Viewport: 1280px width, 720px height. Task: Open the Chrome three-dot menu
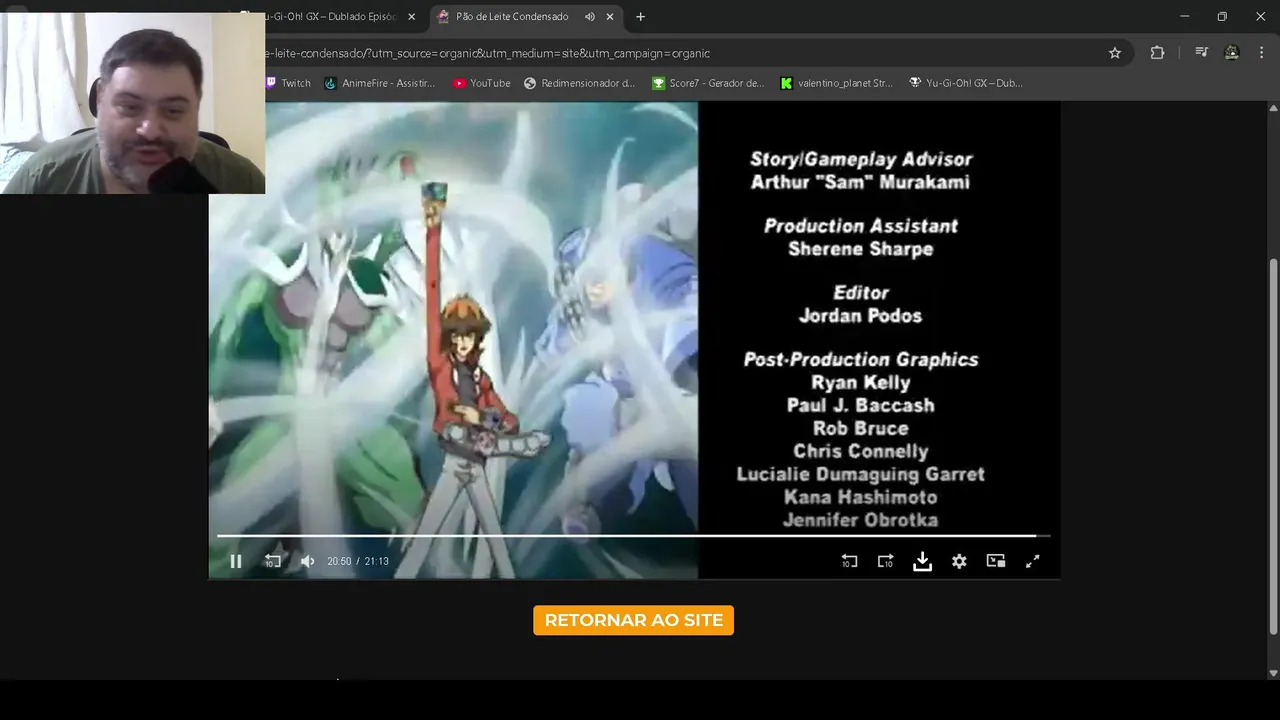1260,53
